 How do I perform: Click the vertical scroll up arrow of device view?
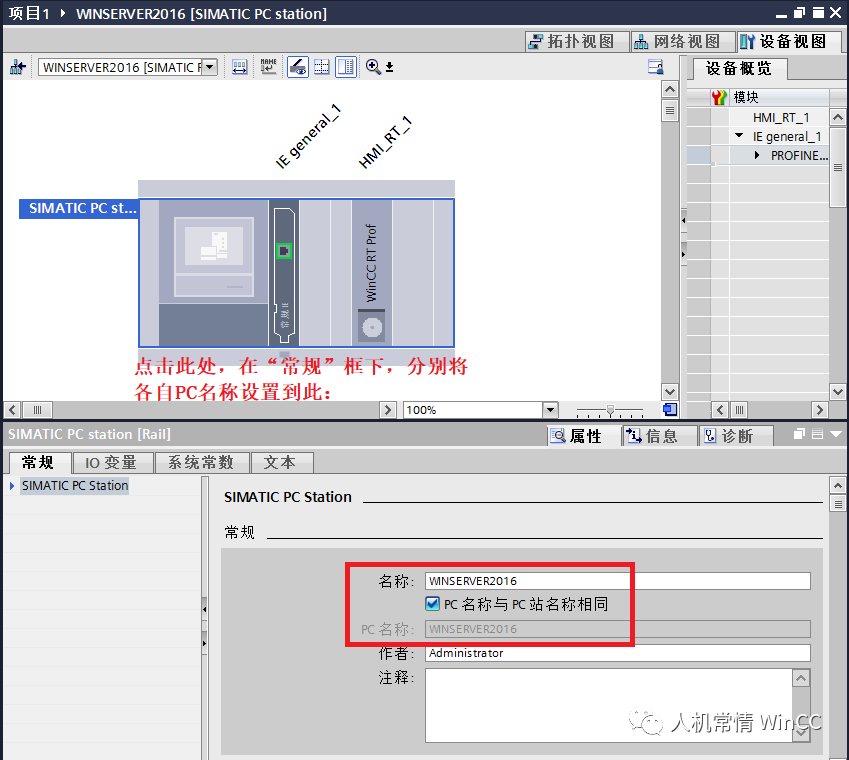670,89
